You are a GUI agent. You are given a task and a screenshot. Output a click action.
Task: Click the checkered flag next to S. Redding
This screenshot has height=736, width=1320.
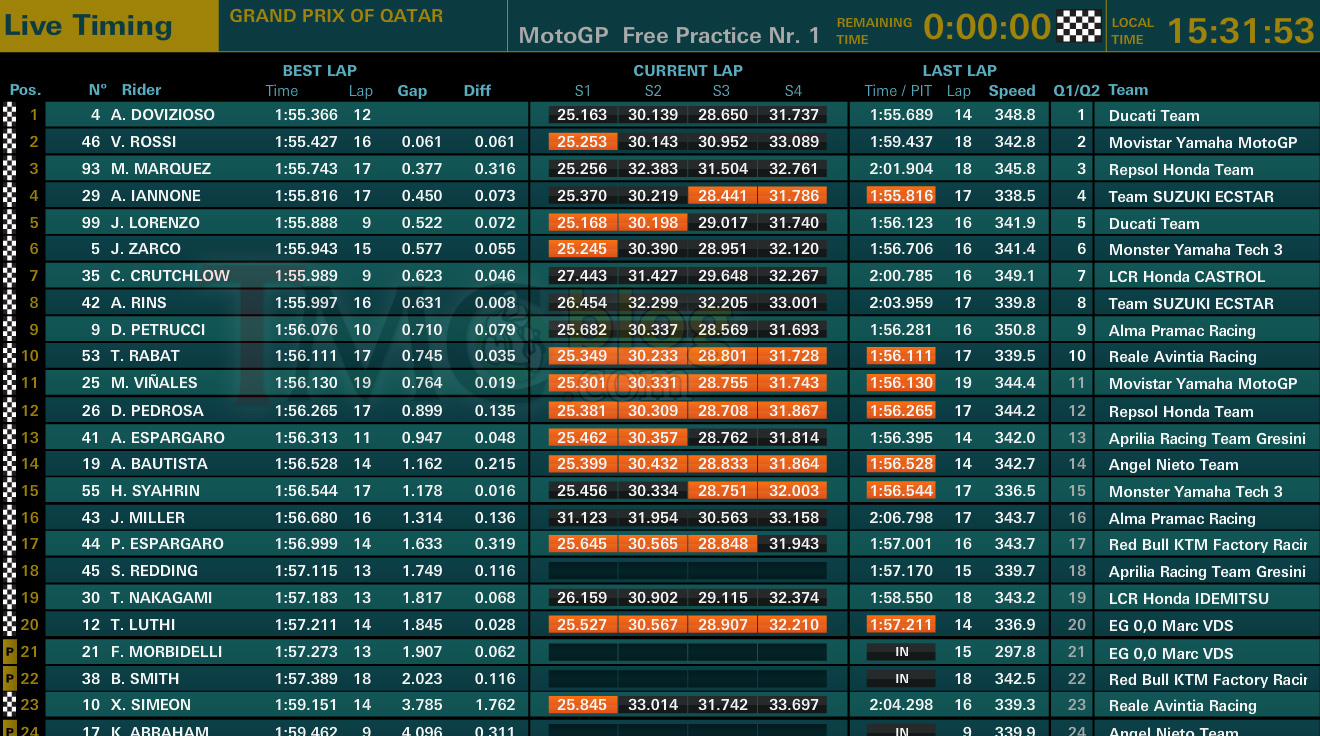coord(10,570)
